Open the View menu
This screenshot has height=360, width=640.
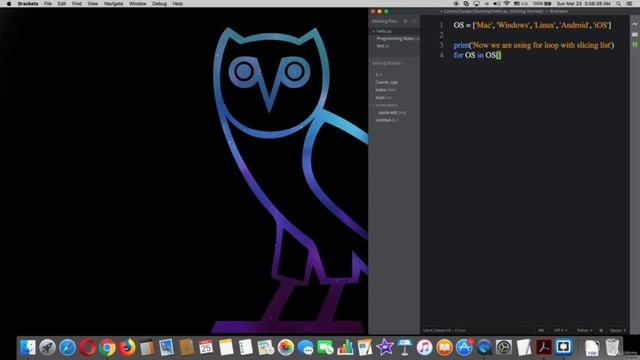click(93, 4)
